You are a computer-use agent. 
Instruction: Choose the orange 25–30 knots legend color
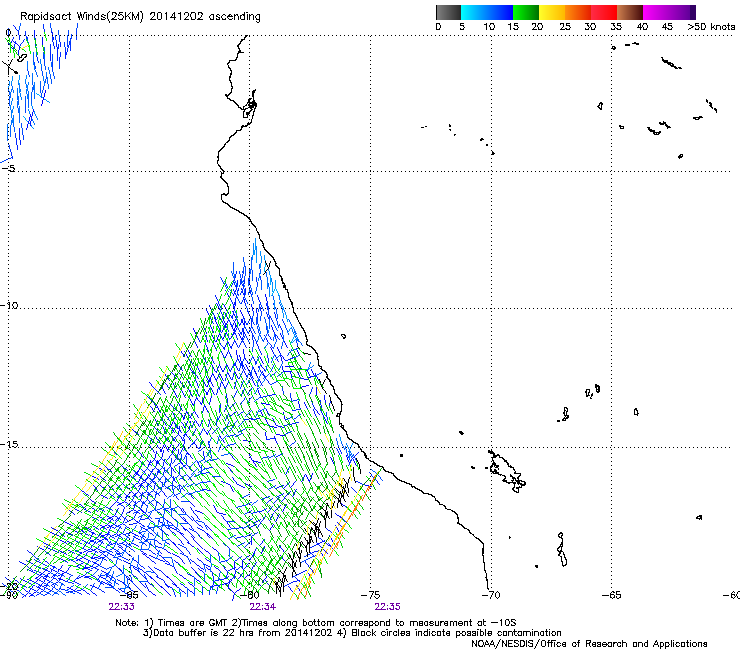(x=578, y=12)
